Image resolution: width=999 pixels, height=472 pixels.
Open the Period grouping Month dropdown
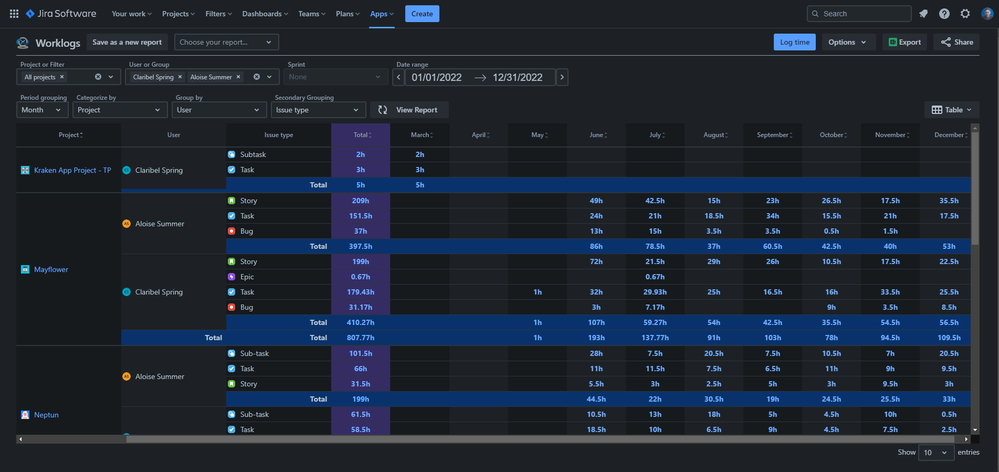42,110
